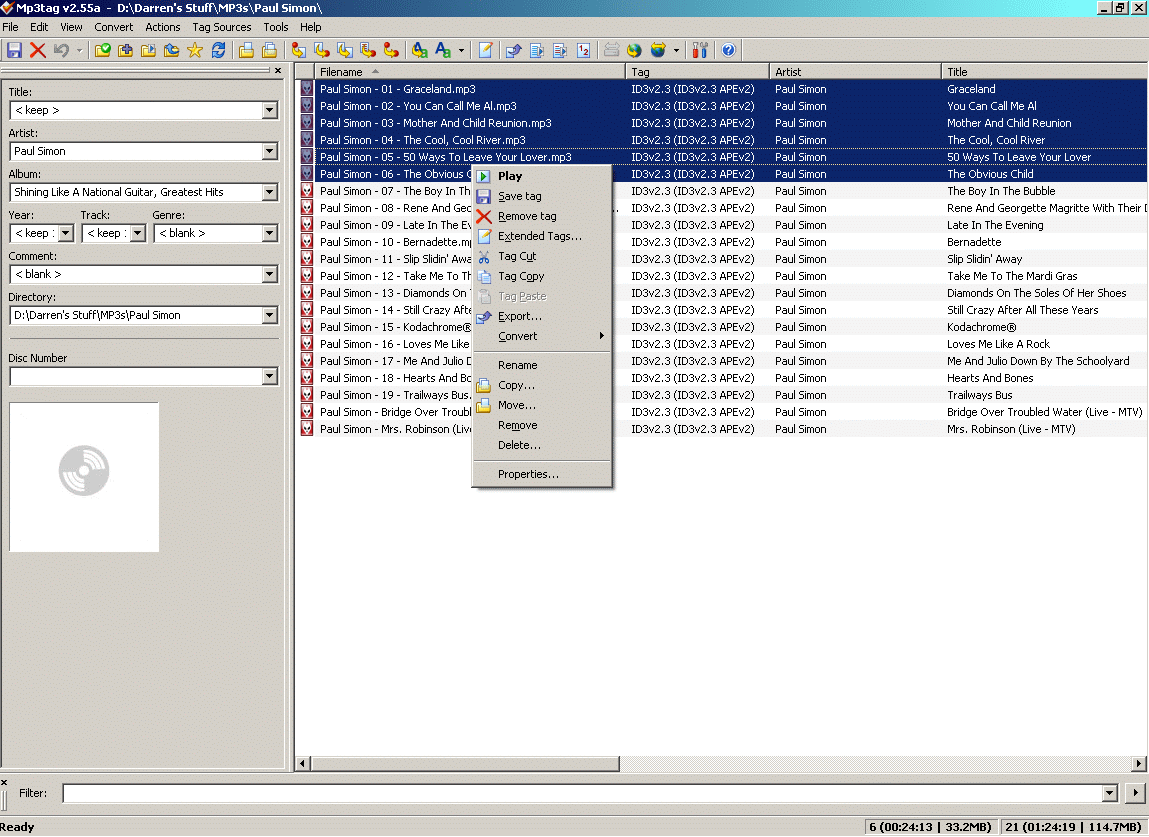Expand the Album field dropdown

point(270,193)
